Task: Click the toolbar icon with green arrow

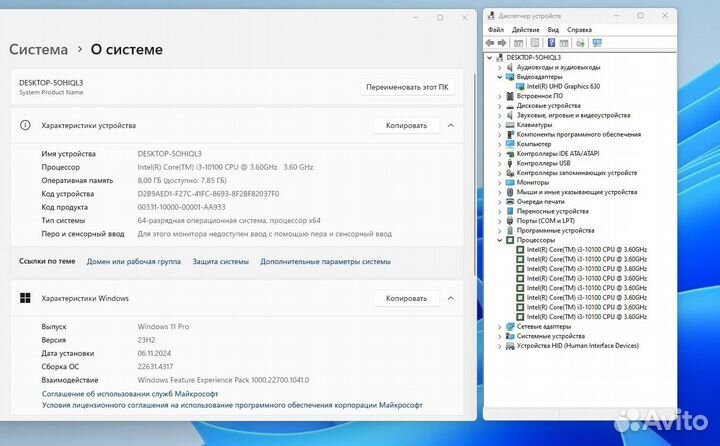Action: 580,43
